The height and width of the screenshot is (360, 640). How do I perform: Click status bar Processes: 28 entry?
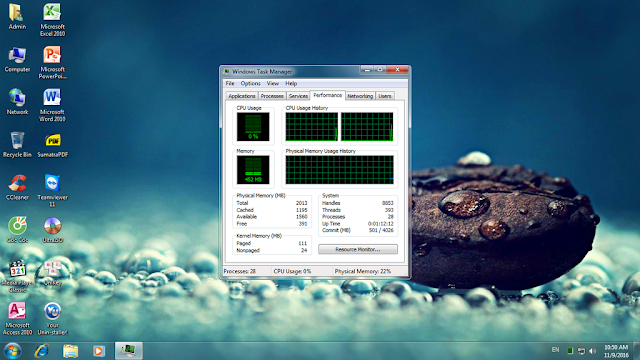point(247,271)
